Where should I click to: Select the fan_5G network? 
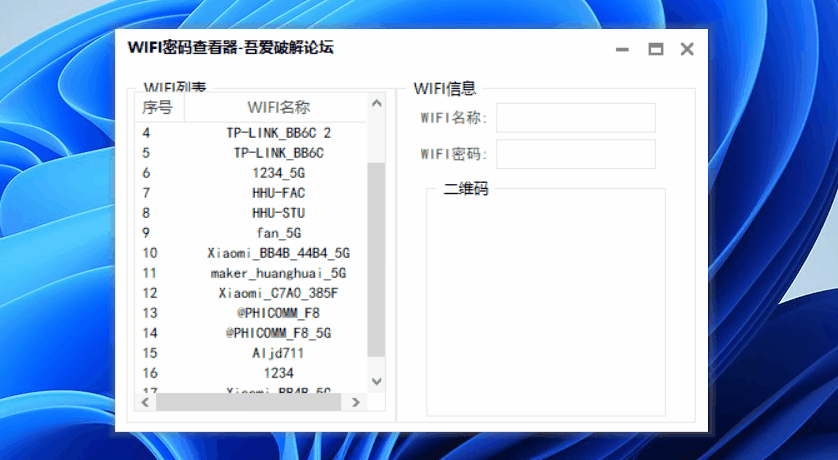(251, 233)
